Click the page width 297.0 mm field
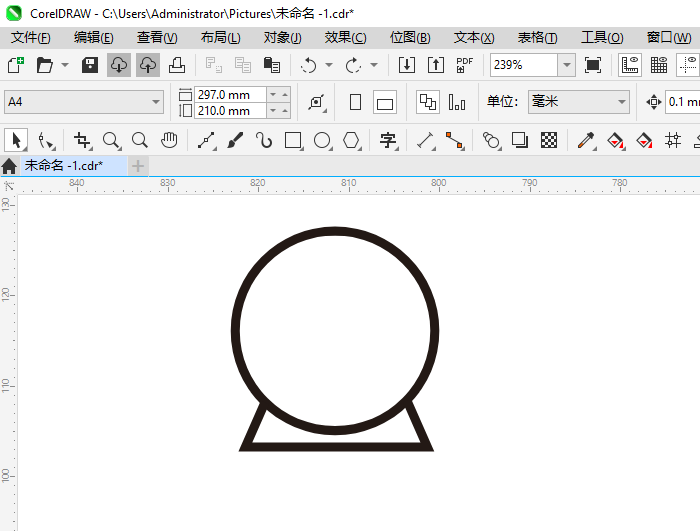The height and width of the screenshot is (531, 700). [x=230, y=95]
